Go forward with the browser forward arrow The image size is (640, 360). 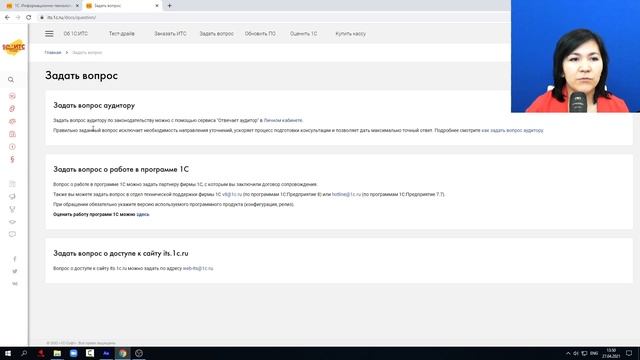pos(18,17)
